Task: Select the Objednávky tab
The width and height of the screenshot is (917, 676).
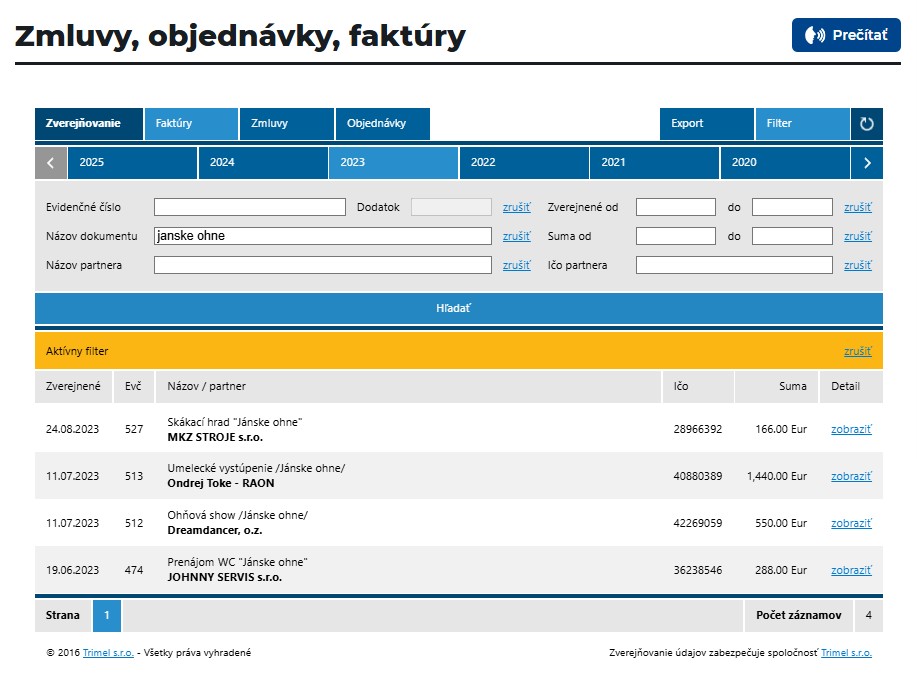Action: pos(381,124)
